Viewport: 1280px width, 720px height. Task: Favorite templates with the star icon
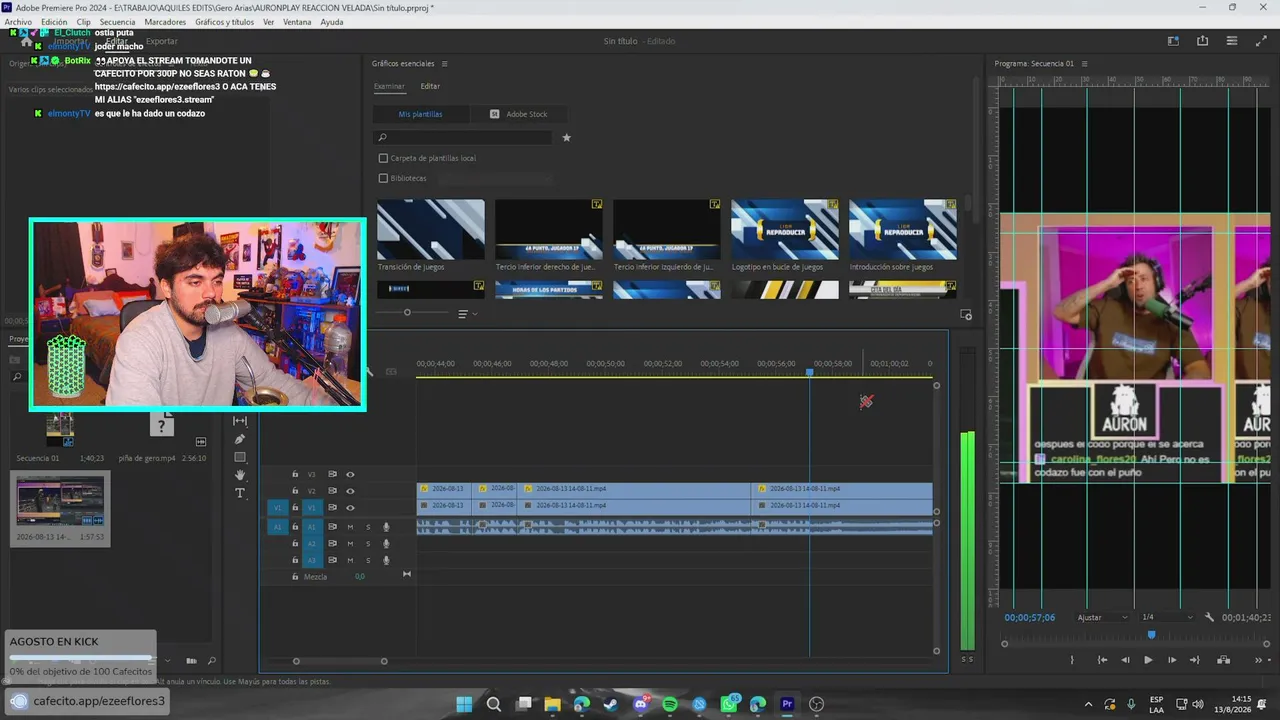566,138
